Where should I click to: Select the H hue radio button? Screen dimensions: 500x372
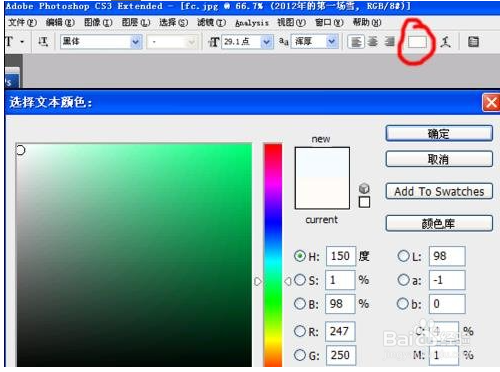pyautogui.click(x=300, y=256)
